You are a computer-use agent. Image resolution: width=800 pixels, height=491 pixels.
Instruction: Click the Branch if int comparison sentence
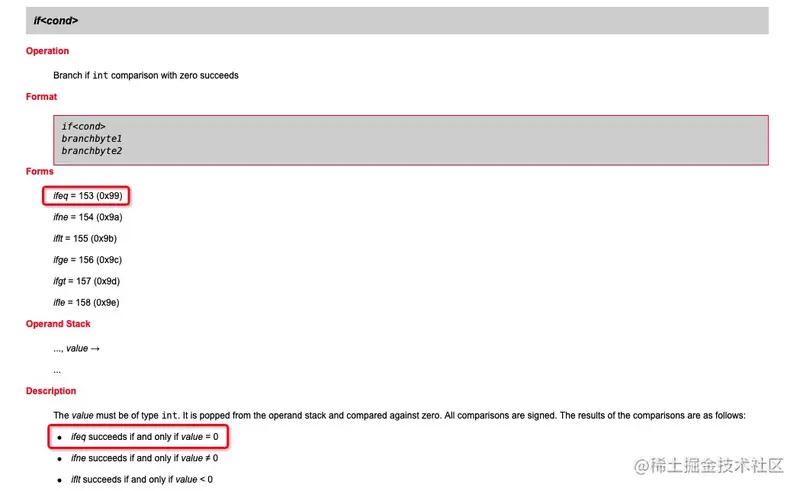coord(146,76)
